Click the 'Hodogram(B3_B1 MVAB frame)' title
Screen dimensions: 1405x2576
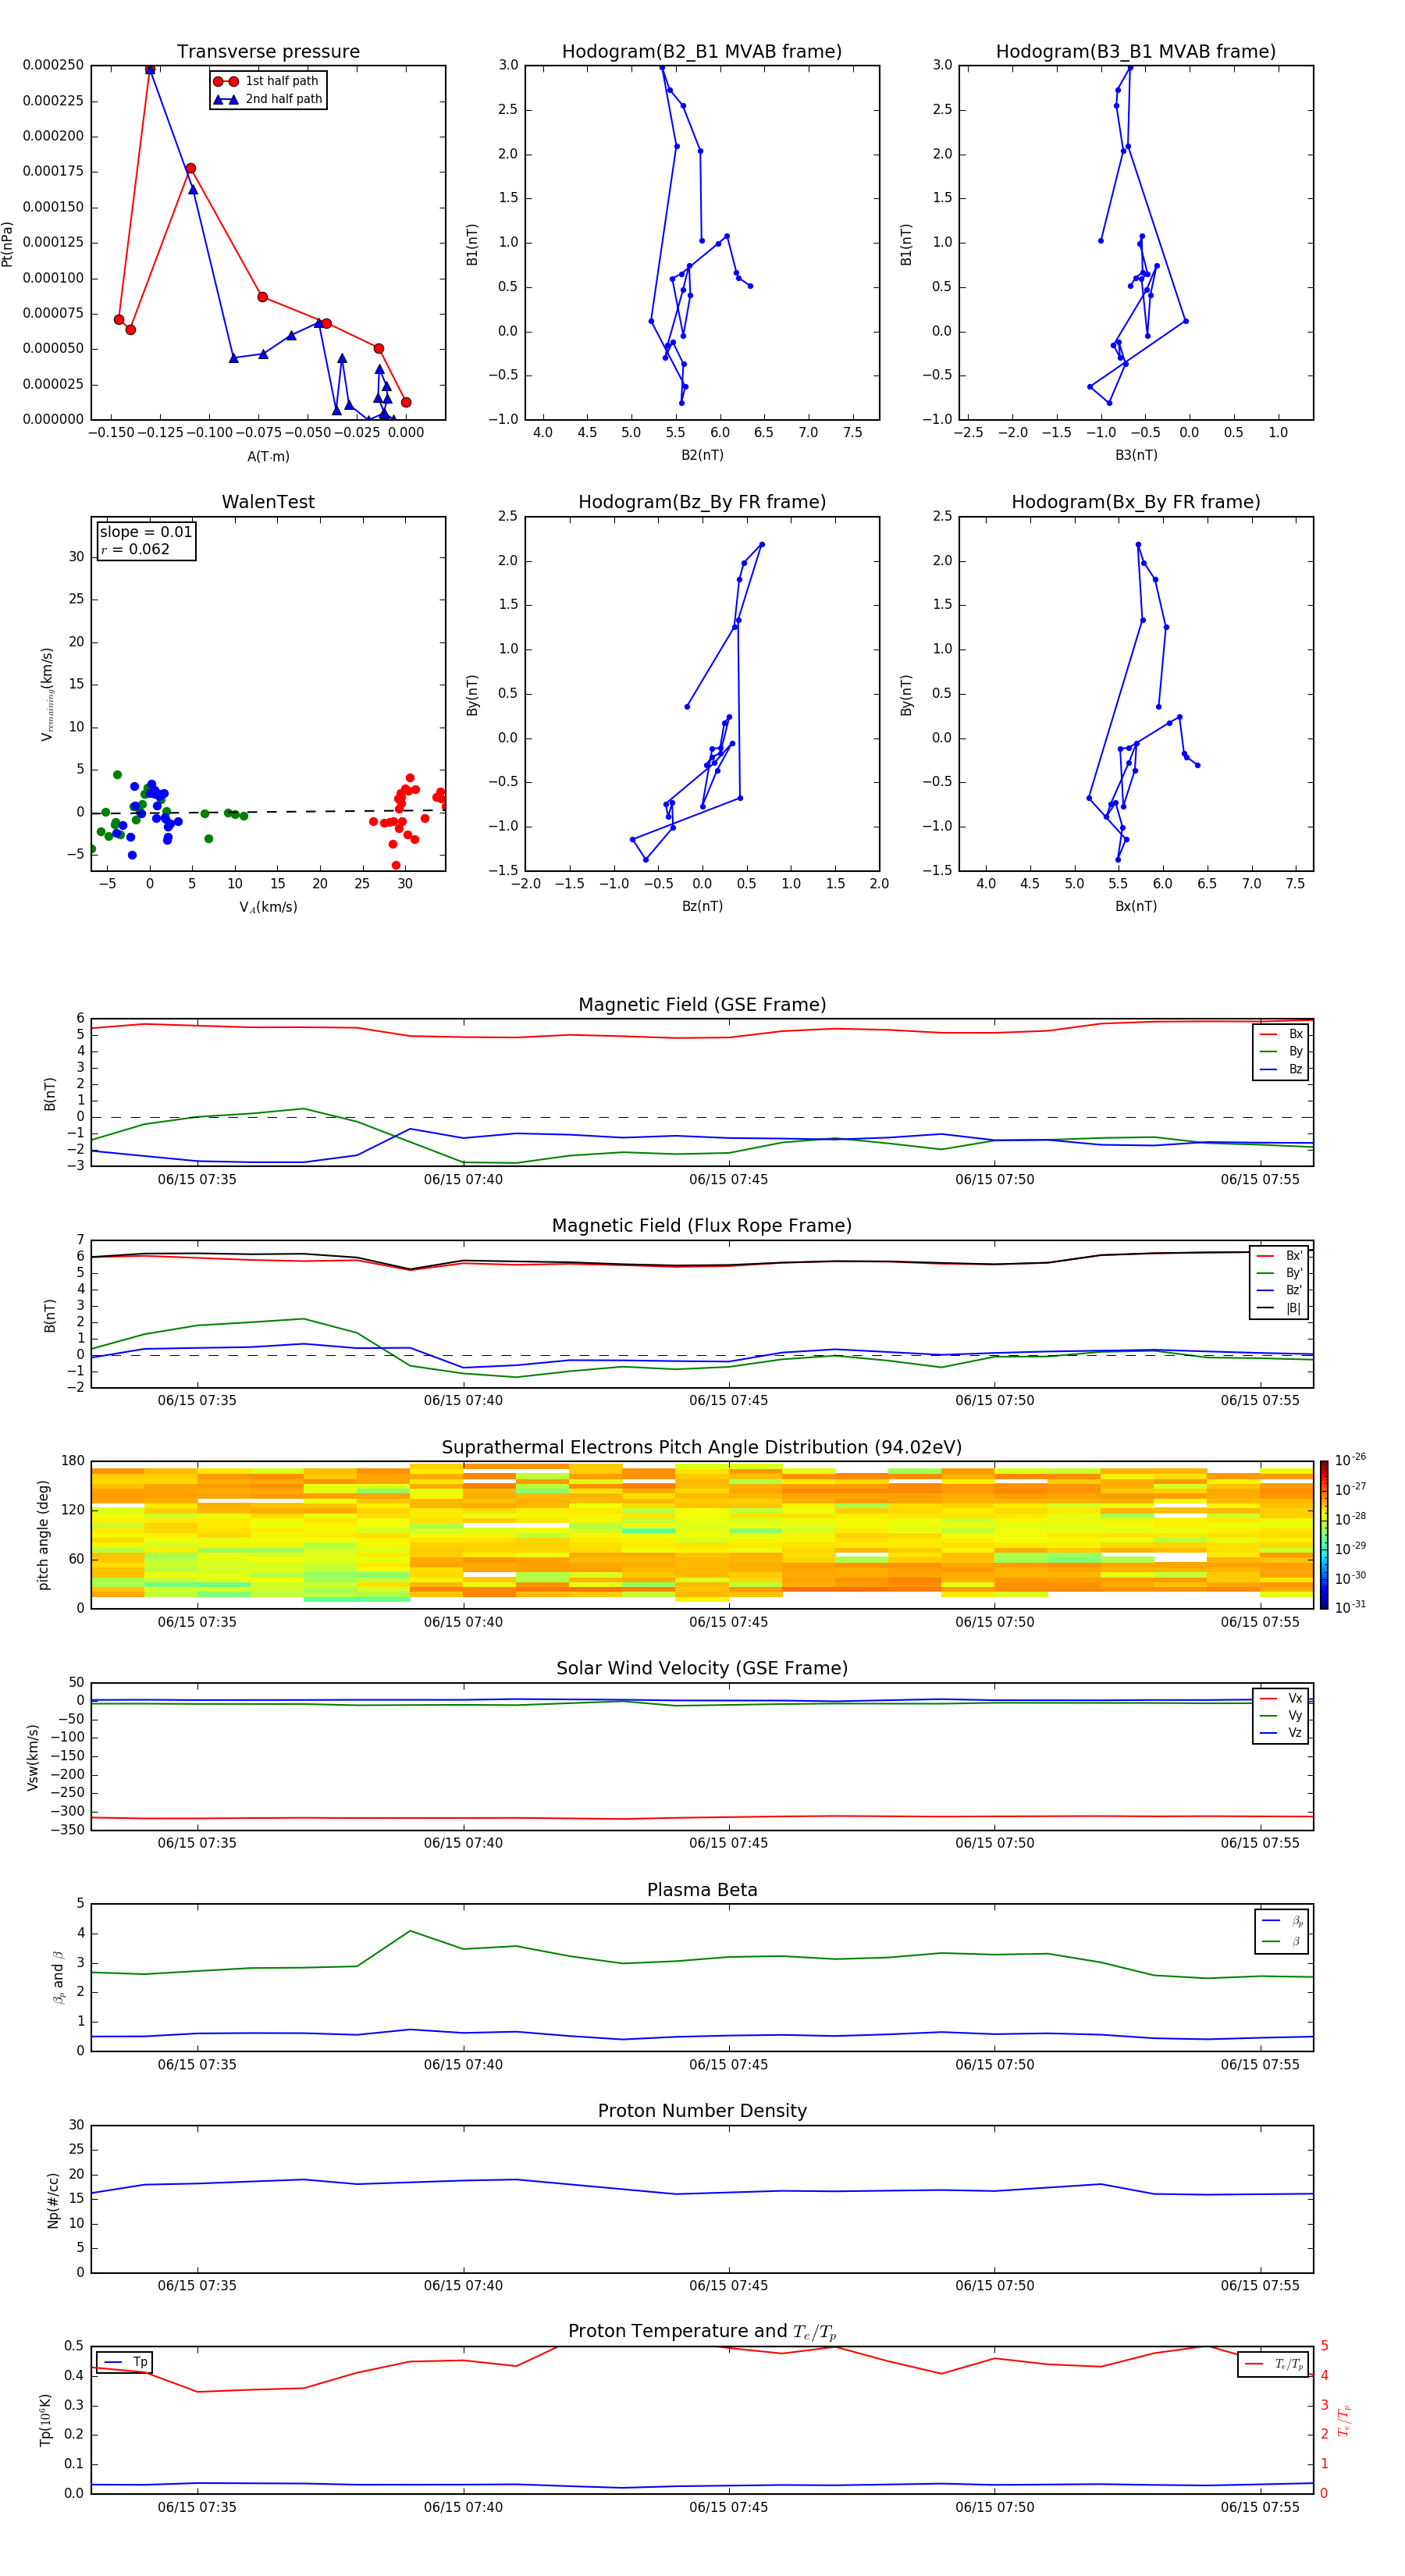tap(1136, 52)
